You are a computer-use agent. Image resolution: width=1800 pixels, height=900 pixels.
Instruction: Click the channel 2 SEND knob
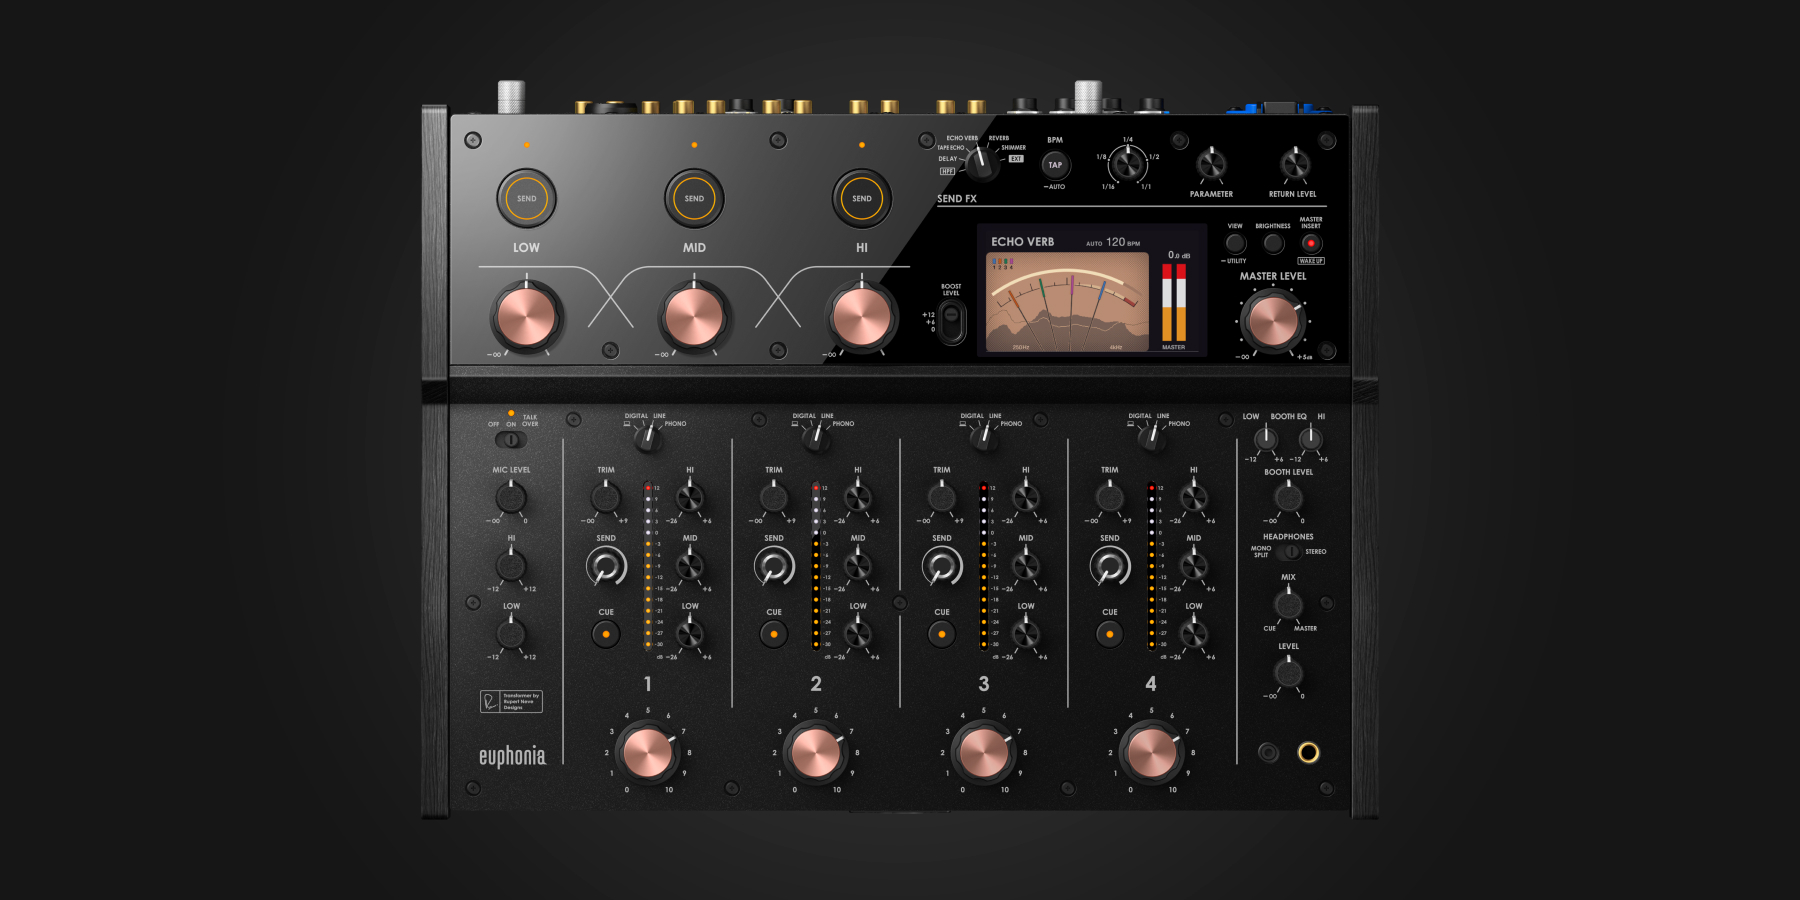[774, 567]
